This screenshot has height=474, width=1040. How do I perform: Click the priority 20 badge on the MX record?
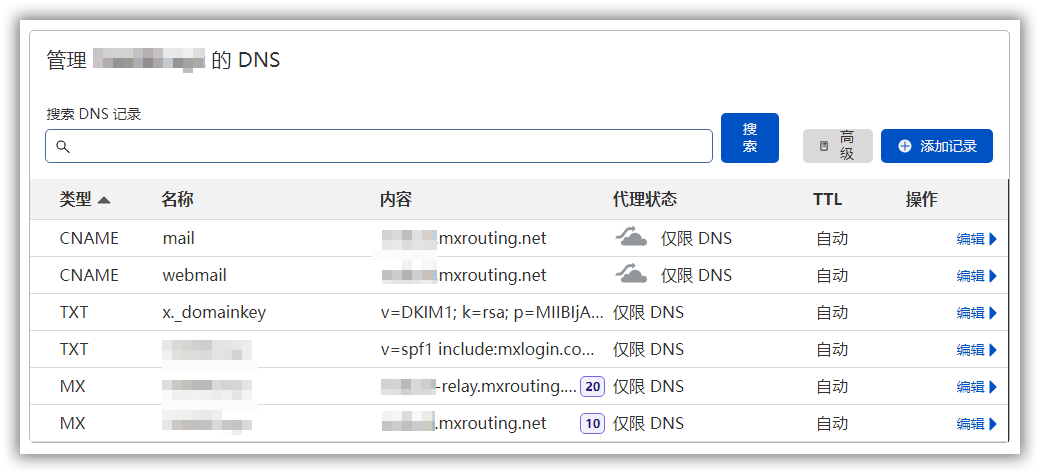[x=593, y=386]
